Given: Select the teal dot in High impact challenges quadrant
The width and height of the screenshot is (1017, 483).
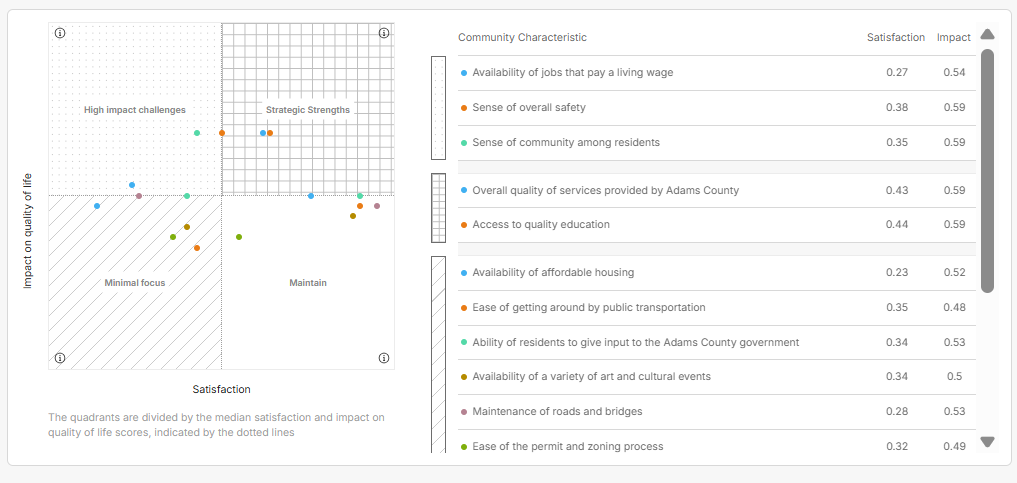Looking at the screenshot, I should coord(197,133).
